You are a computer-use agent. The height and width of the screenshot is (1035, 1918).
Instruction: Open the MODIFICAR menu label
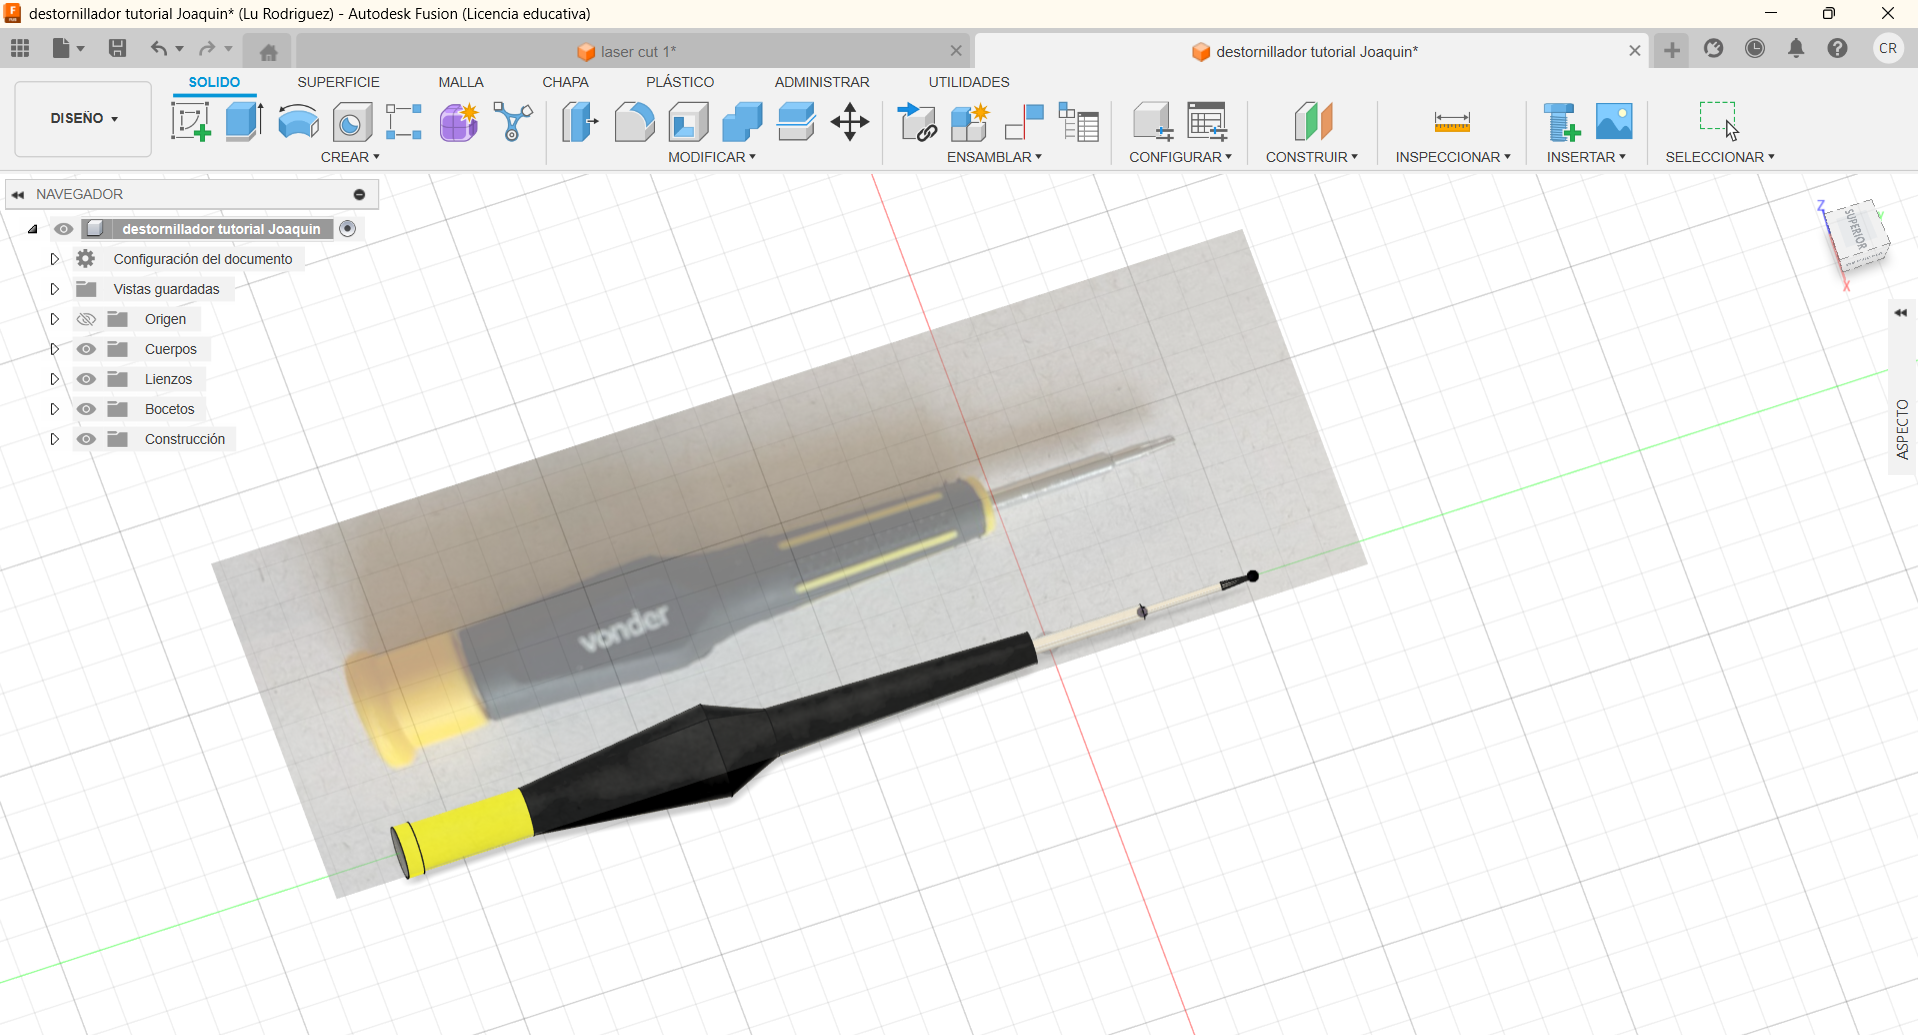pos(711,157)
